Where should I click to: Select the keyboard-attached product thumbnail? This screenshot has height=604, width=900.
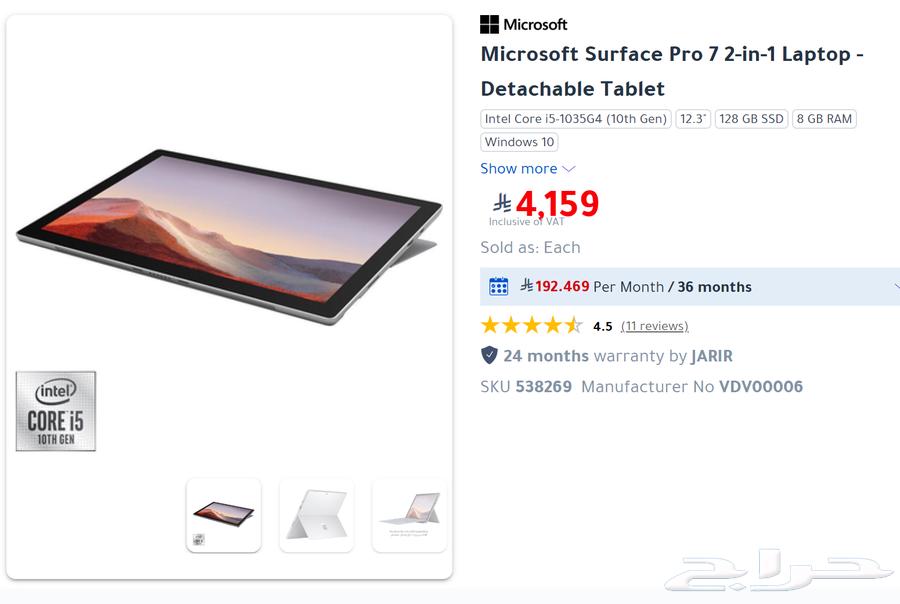(410, 515)
